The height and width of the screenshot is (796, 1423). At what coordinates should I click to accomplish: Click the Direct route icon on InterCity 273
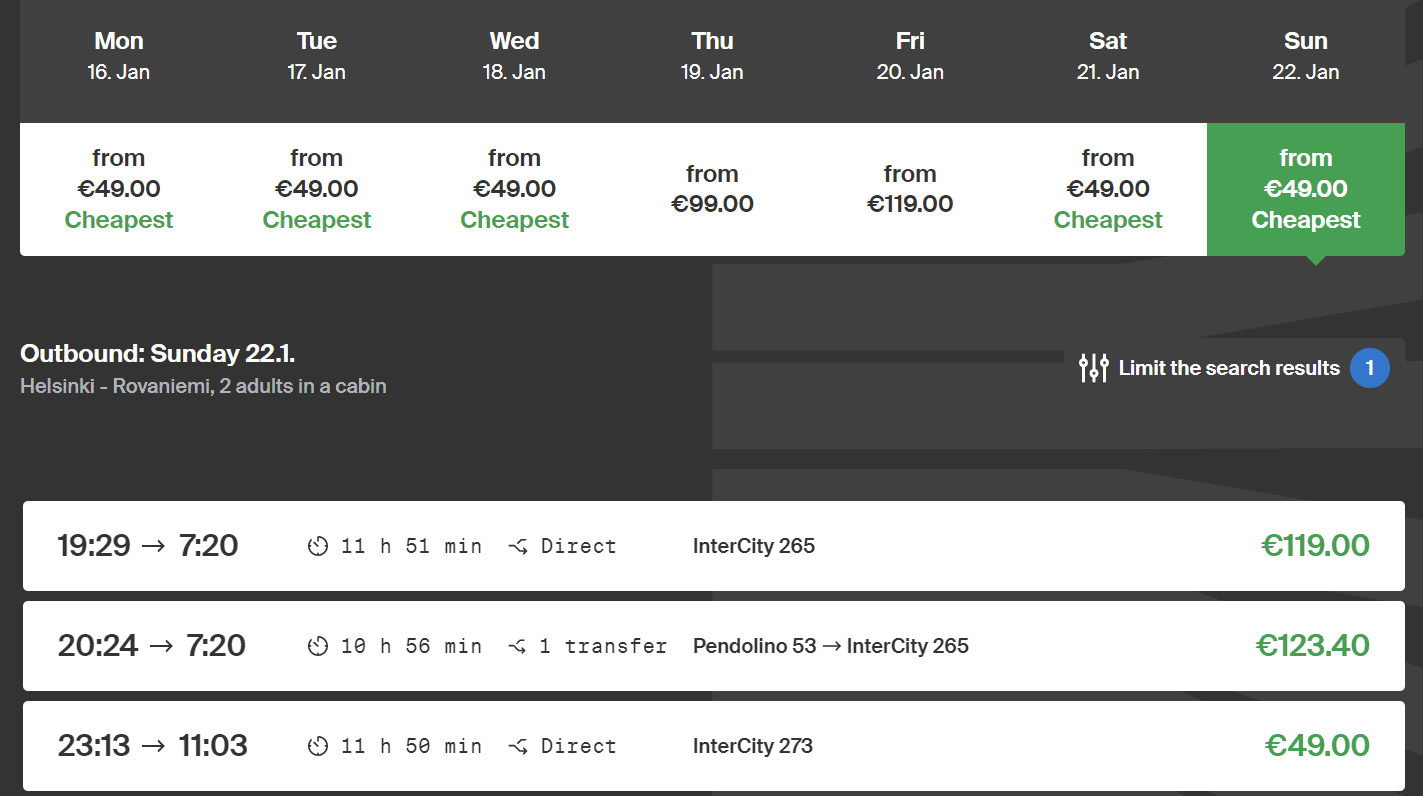tap(518, 746)
